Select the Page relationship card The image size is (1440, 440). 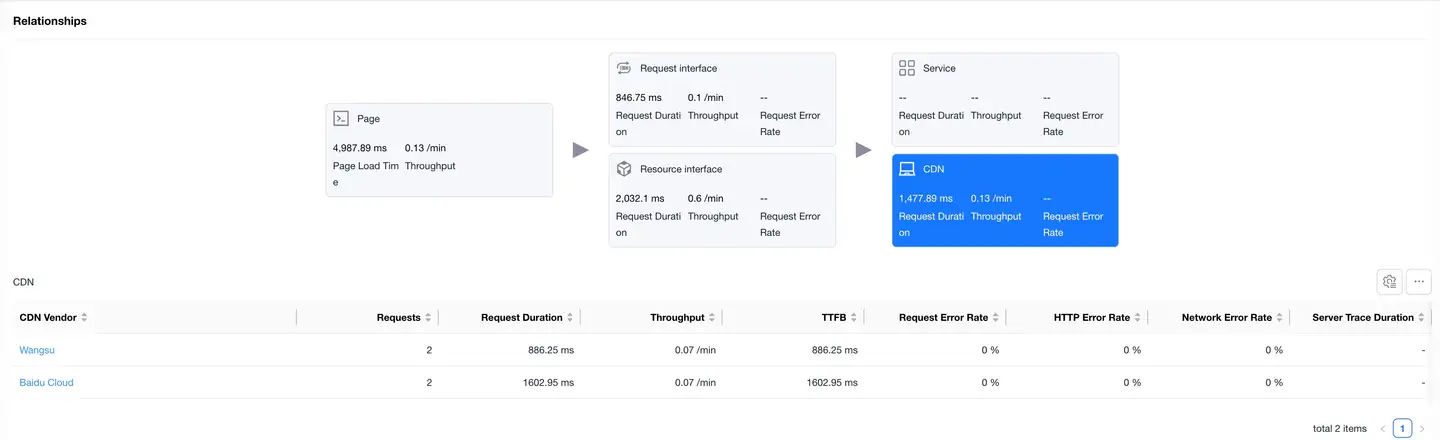click(x=439, y=150)
